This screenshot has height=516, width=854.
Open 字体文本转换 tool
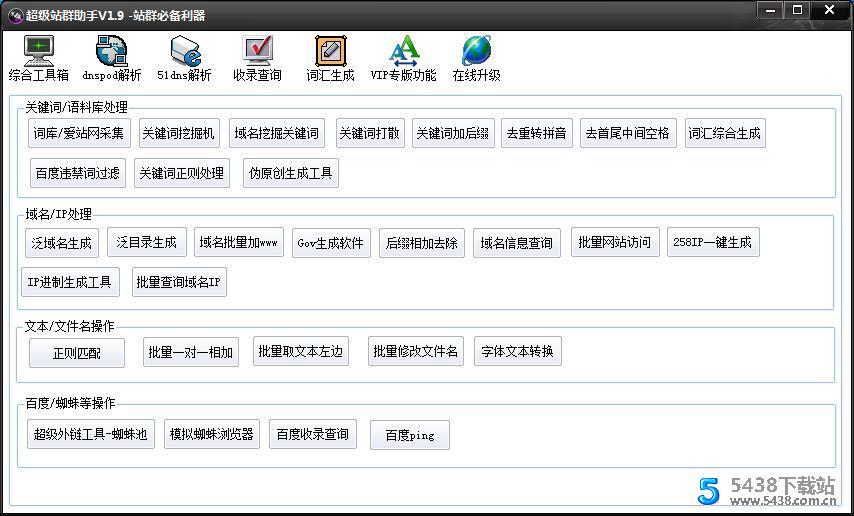click(518, 351)
